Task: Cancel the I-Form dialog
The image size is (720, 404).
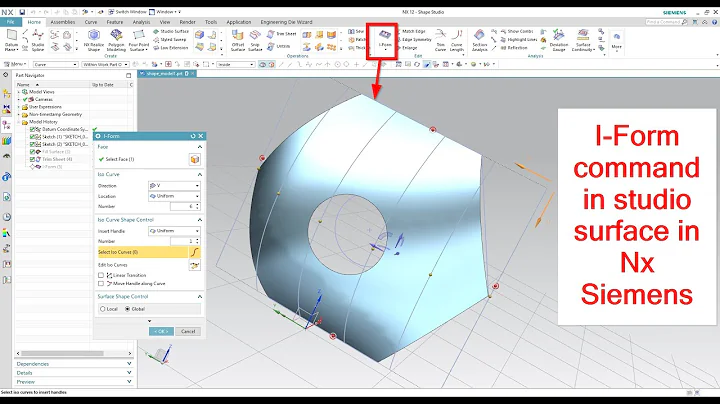Action: [188, 331]
